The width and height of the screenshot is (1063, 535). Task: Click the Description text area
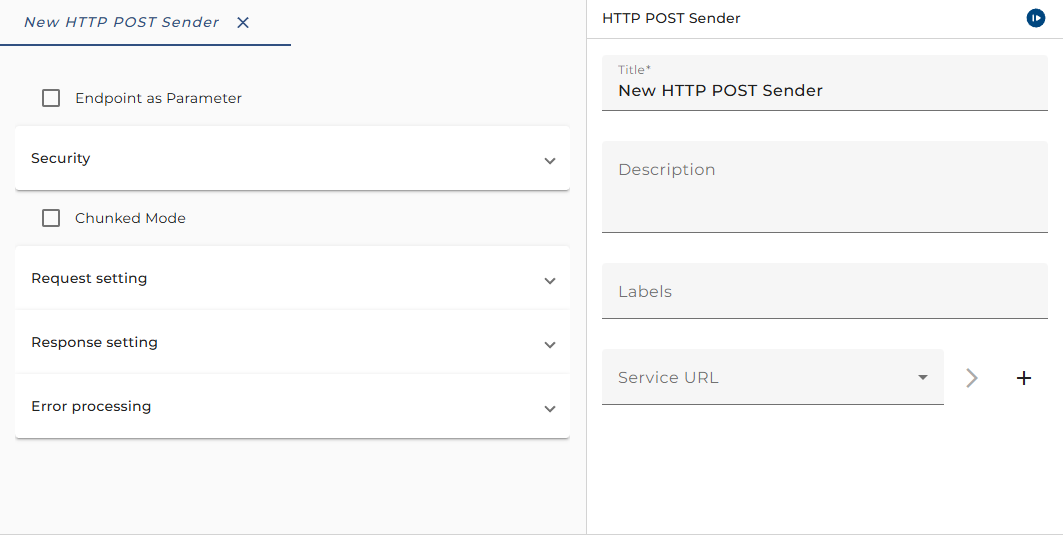tap(824, 187)
